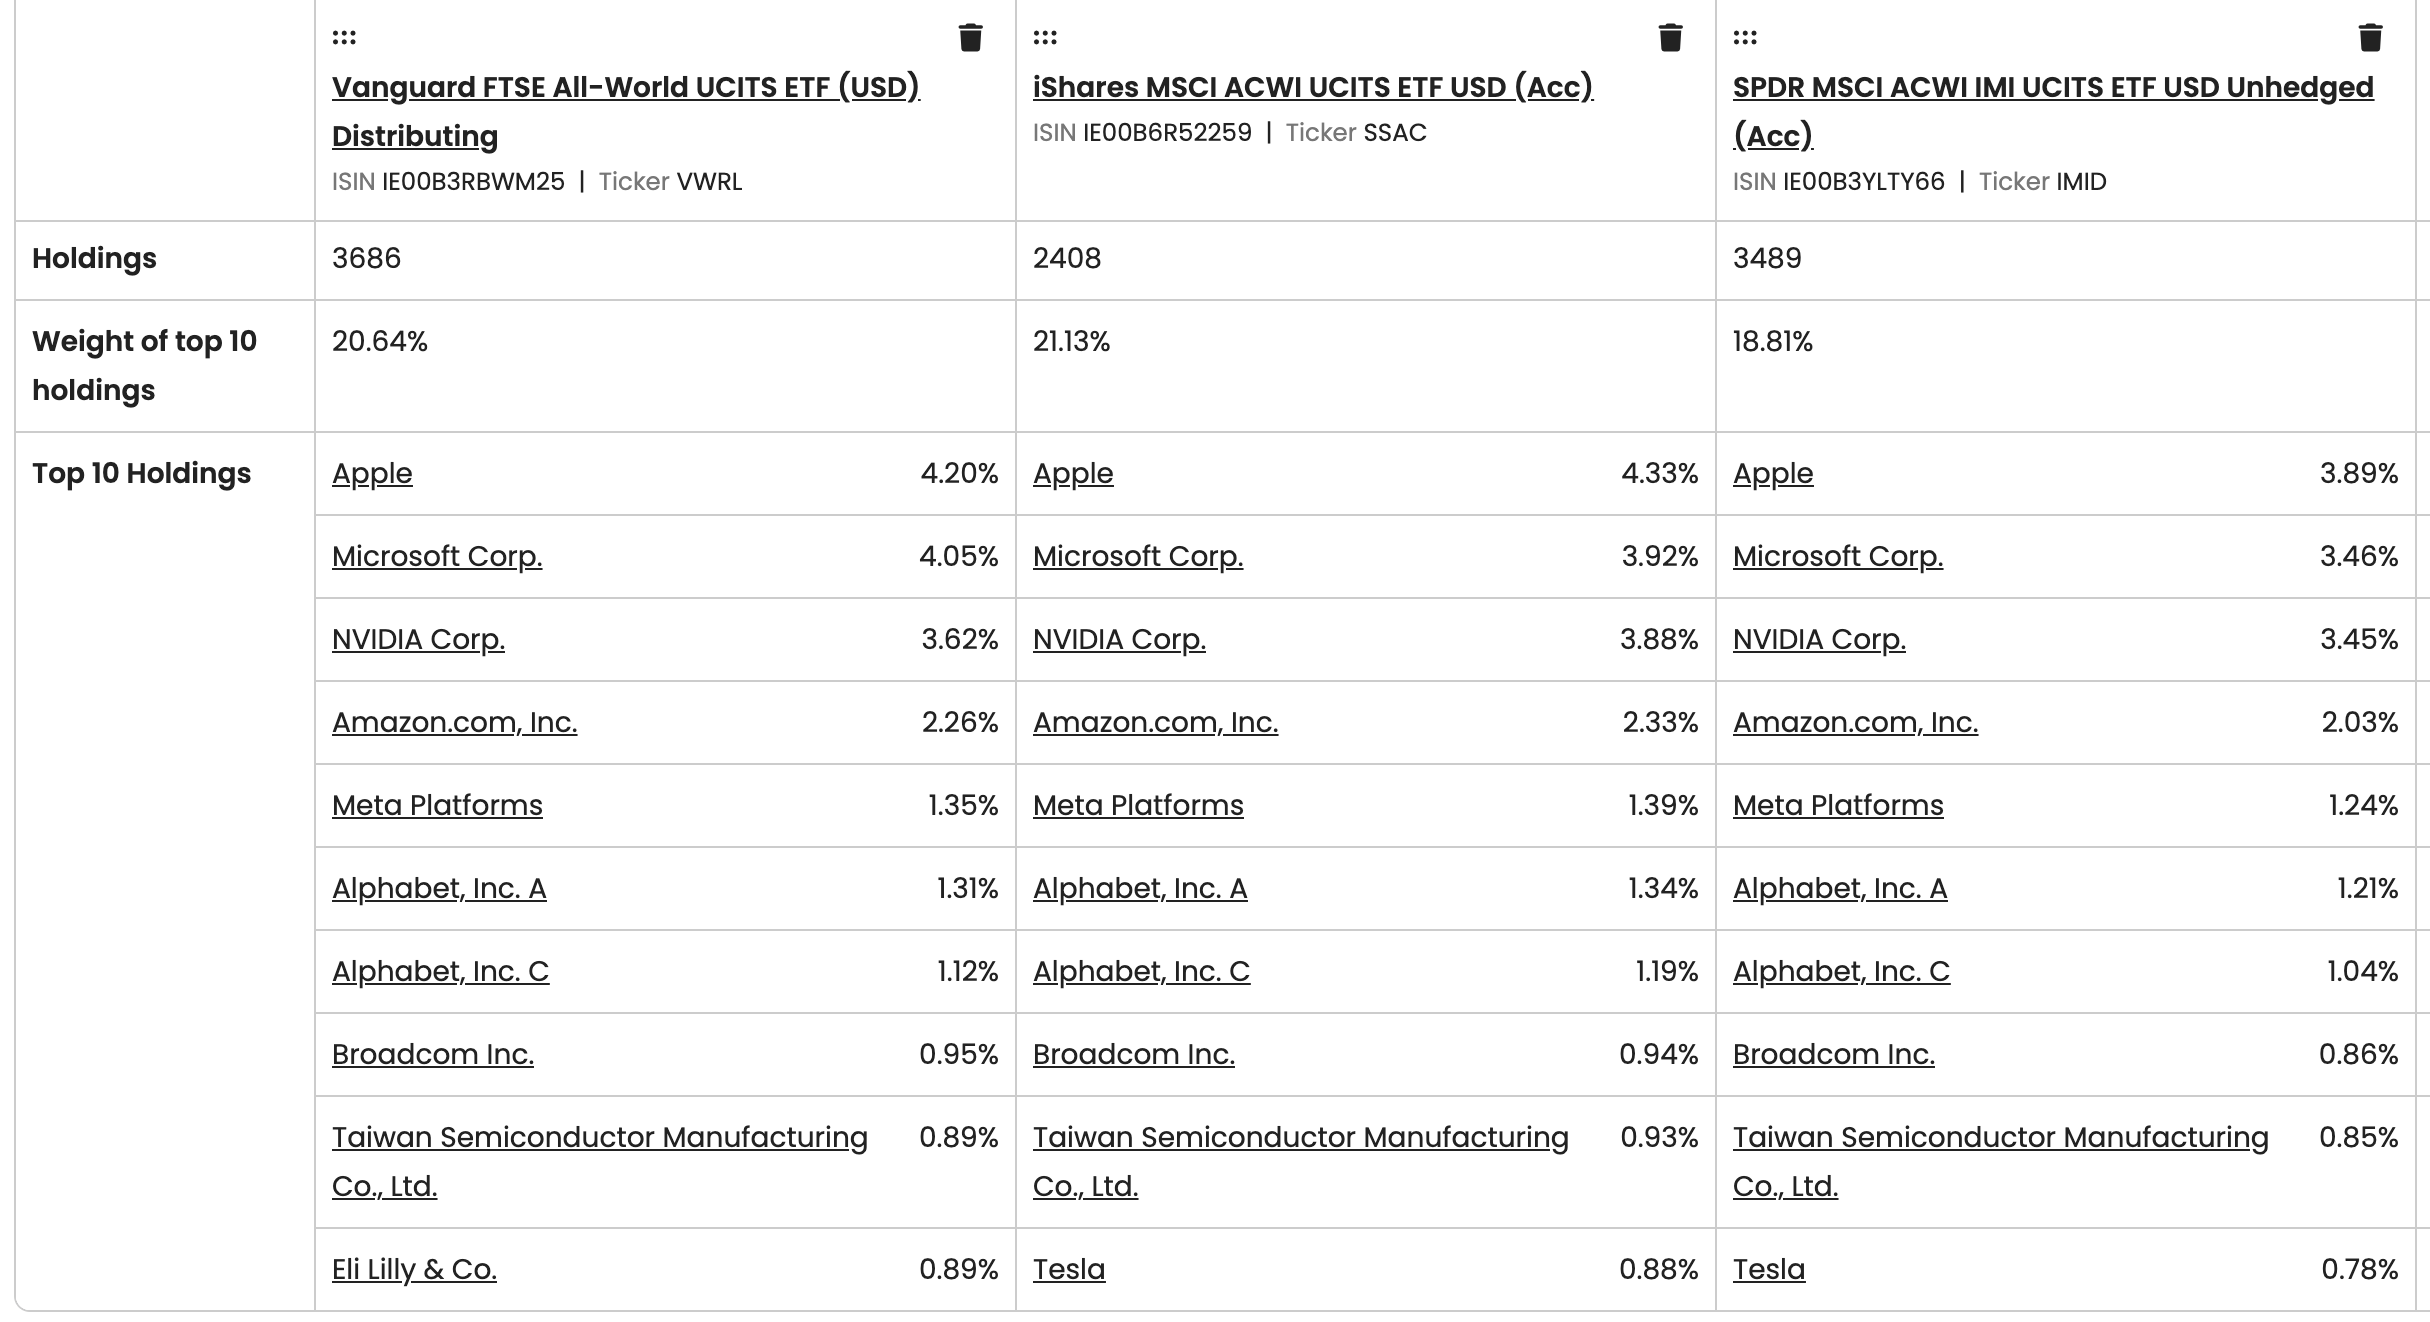Select Apple weight 4.20% in Vanguard column
Viewport: 2430px width, 1322px height.
click(x=959, y=473)
